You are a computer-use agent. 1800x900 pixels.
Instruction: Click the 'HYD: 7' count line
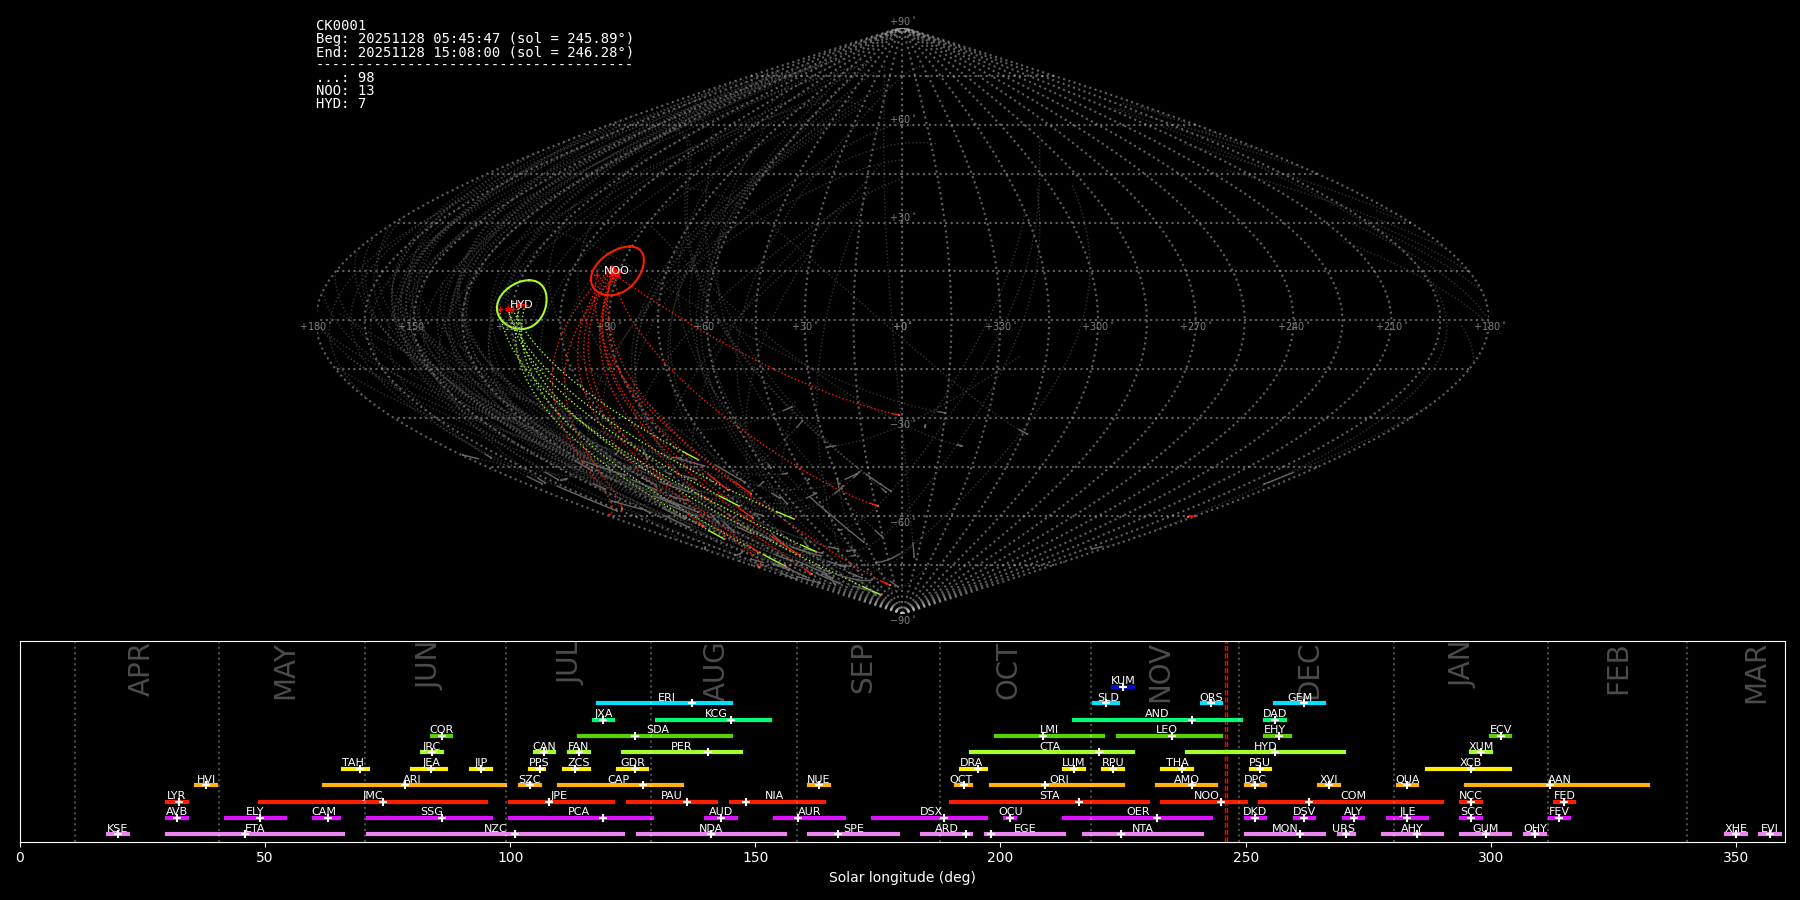point(341,104)
